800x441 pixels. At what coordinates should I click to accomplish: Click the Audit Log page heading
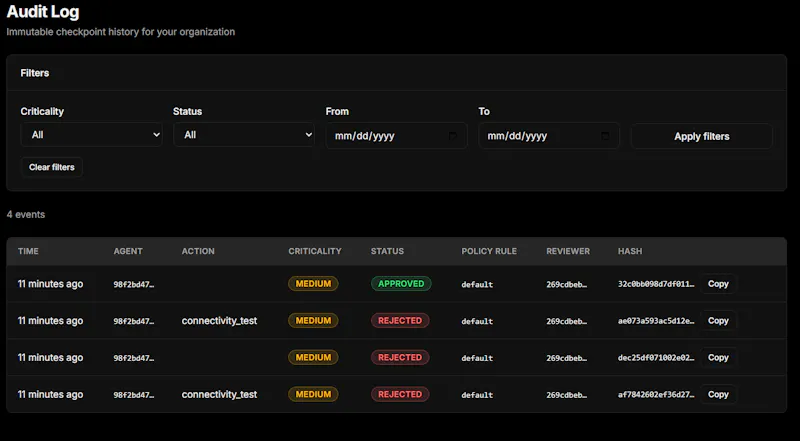pos(43,11)
